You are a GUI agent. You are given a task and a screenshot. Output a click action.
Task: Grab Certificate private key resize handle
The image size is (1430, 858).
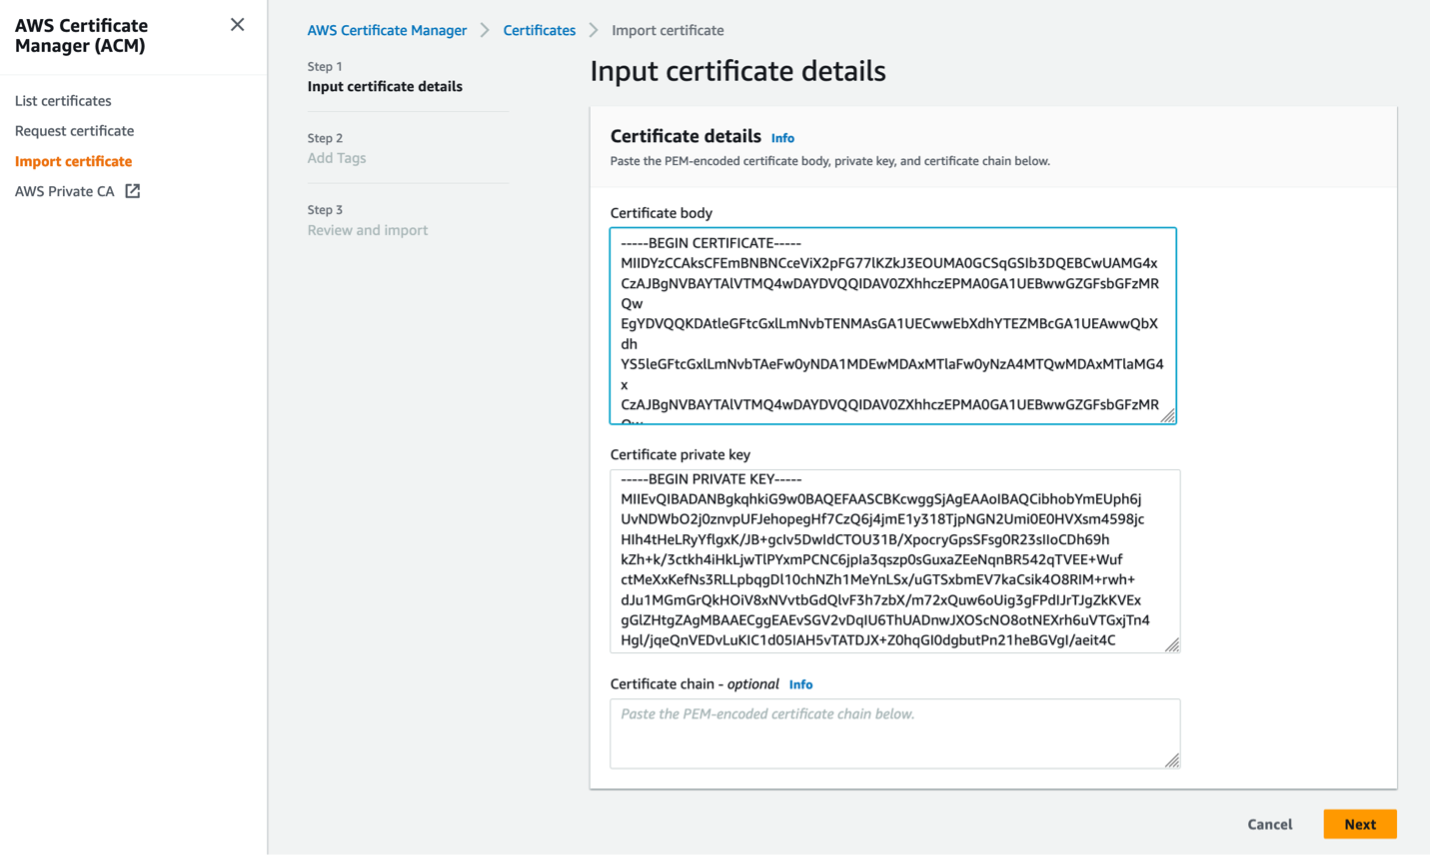click(1172, 645)
